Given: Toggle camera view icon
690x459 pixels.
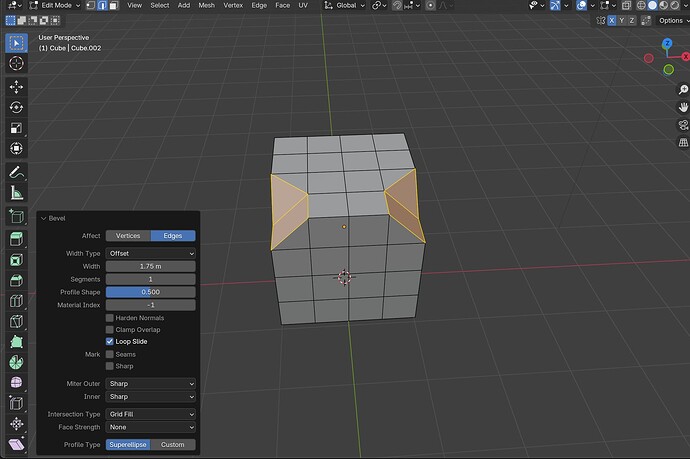Looking at the screenshot, I should click(x=683, y=125).
